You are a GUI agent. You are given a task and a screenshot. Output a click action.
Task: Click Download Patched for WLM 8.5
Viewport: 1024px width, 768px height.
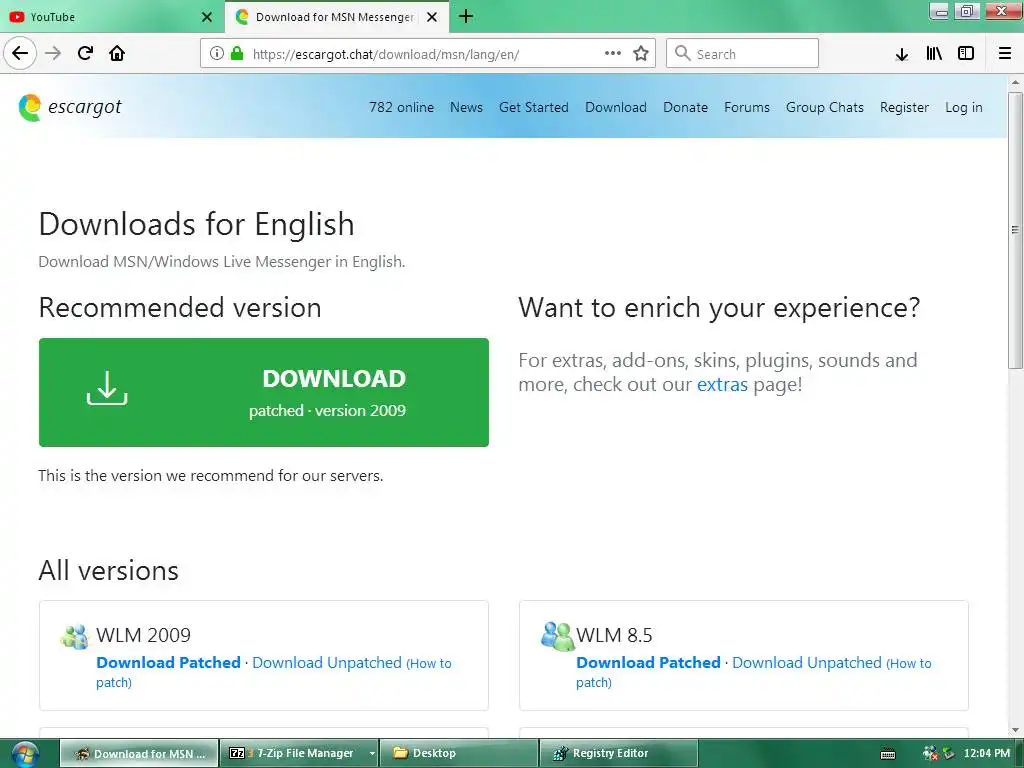648,662
